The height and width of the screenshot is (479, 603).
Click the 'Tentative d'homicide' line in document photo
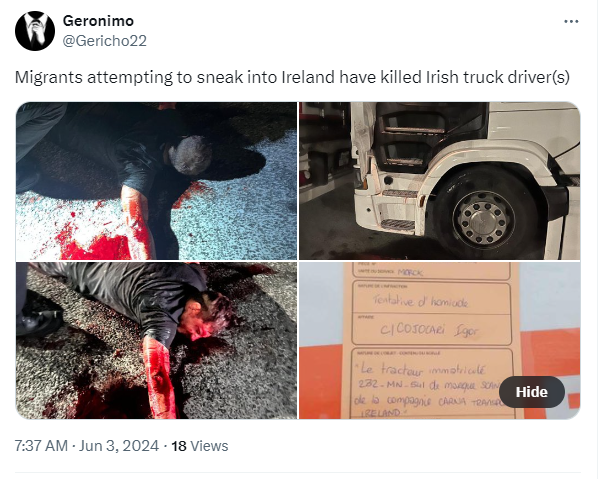click(421, 301)
